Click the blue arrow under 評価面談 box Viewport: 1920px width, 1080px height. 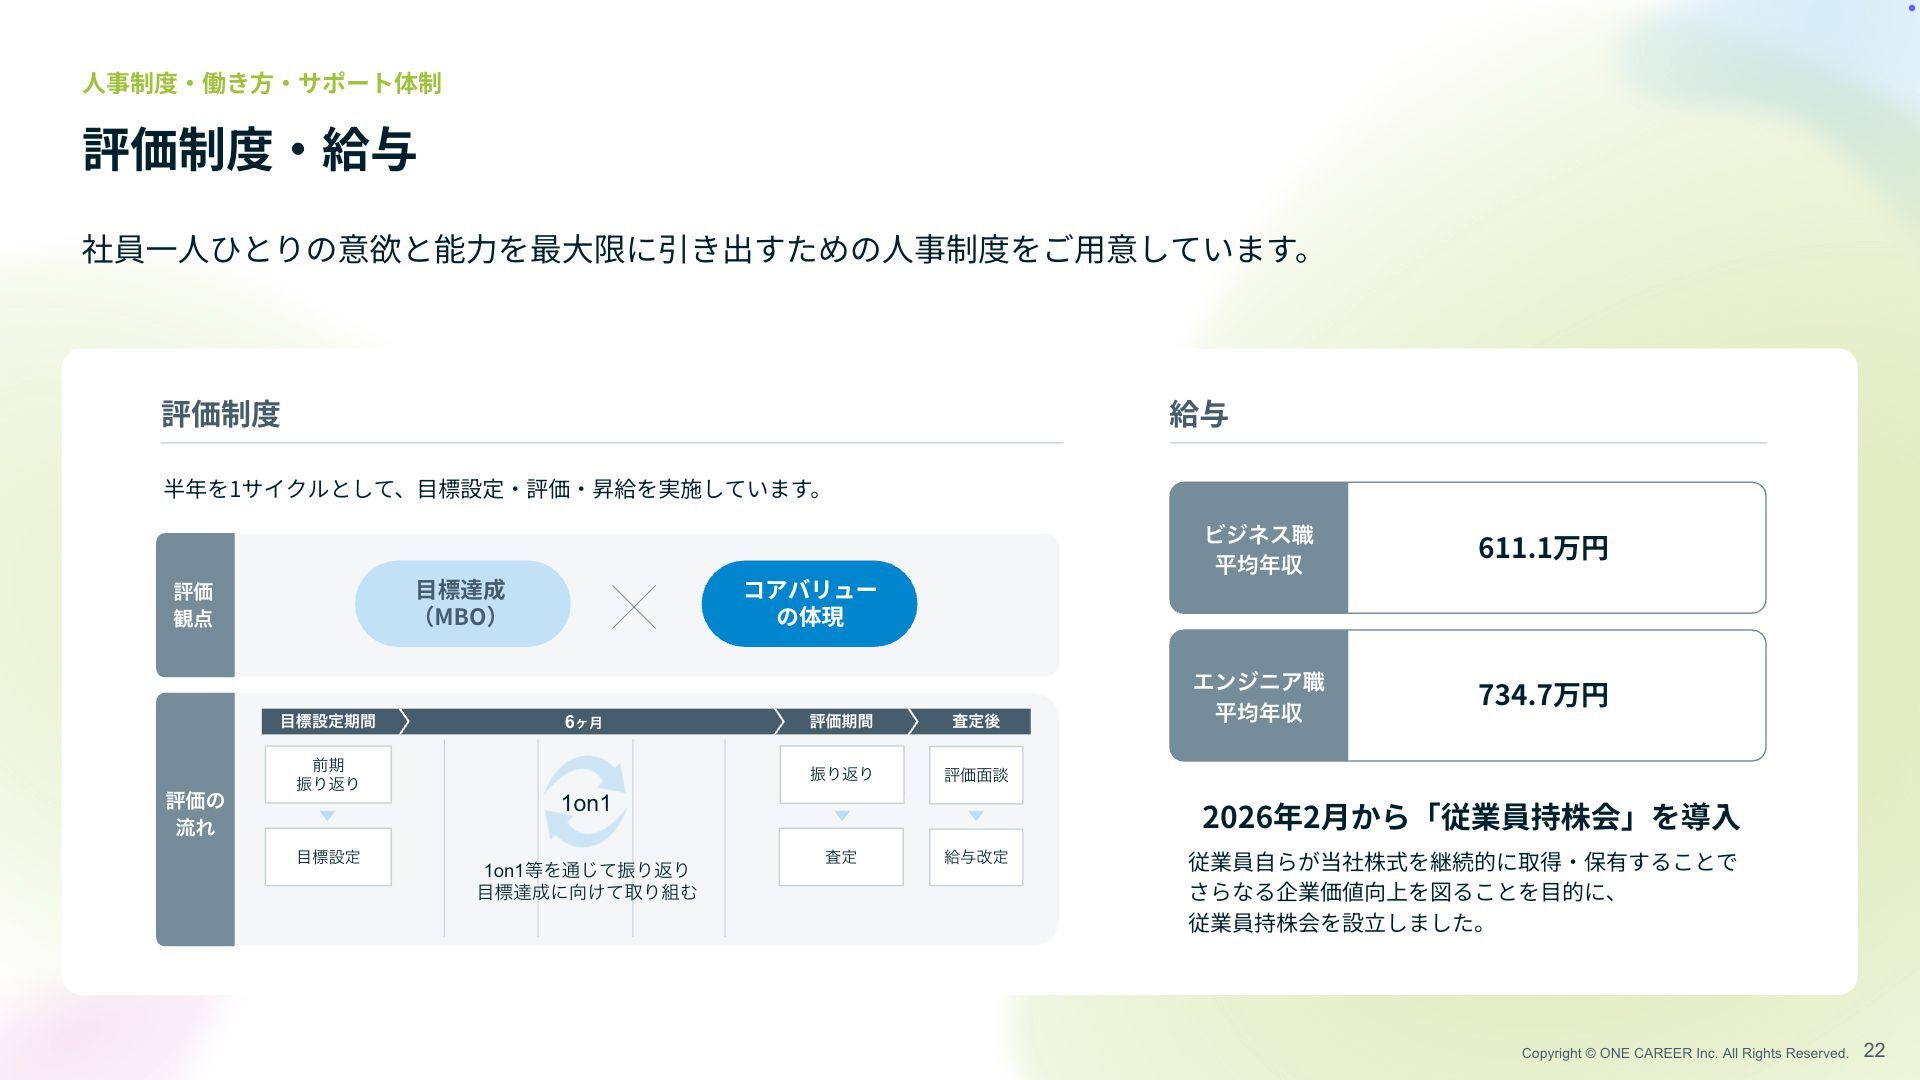click(976, 816)
